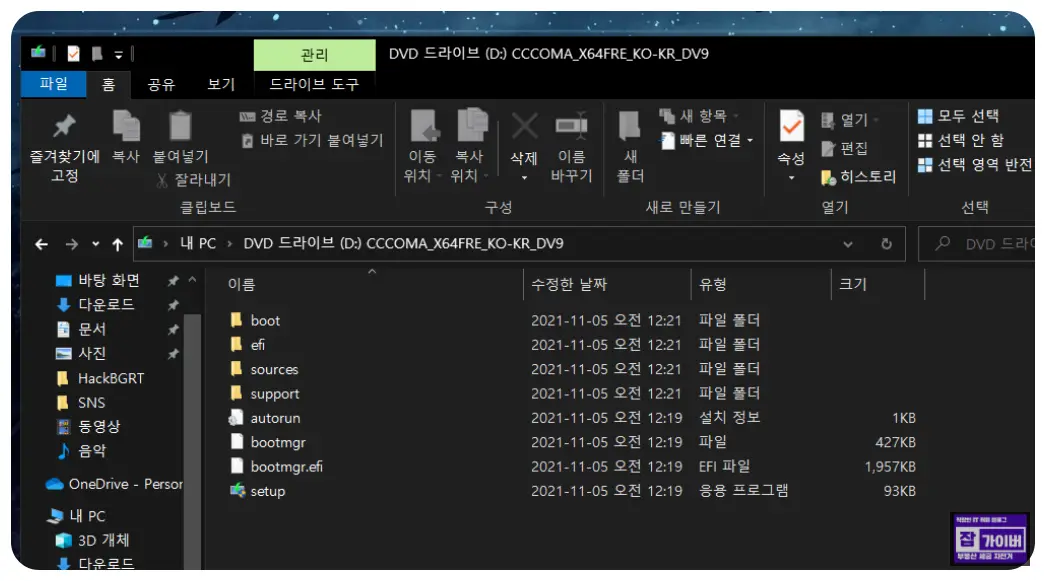Open the File (파일) tab
The image size is (1046, 581).
(53, 84)
